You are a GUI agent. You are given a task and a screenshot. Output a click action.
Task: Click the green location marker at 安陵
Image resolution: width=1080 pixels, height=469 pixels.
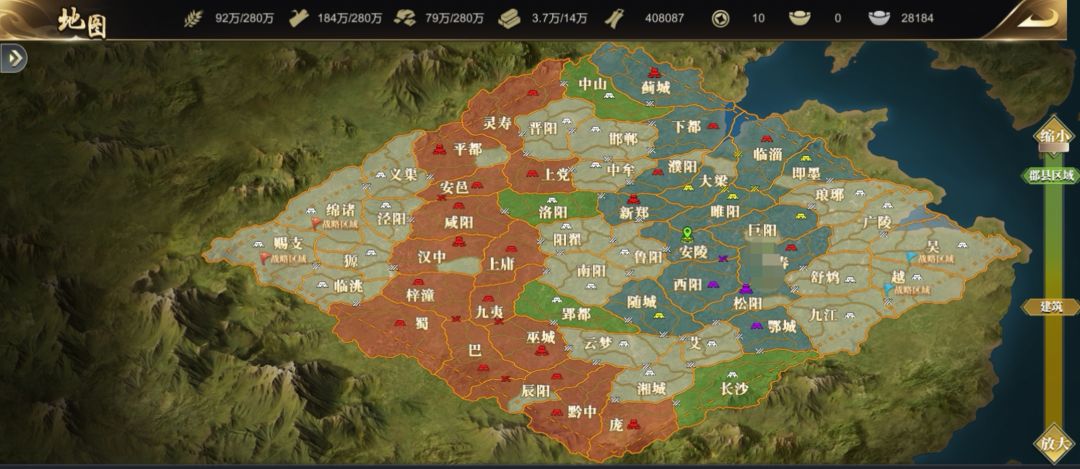686,235
